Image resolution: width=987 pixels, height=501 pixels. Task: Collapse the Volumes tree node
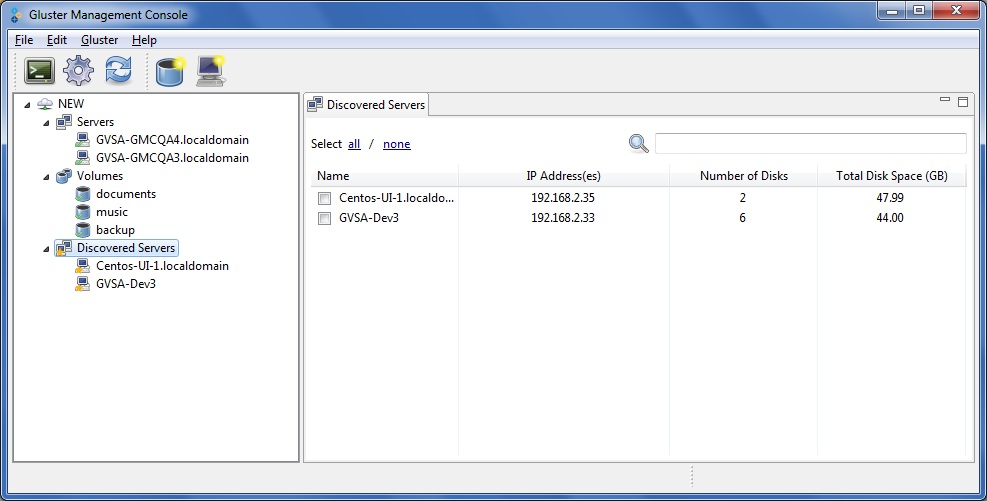45,176
